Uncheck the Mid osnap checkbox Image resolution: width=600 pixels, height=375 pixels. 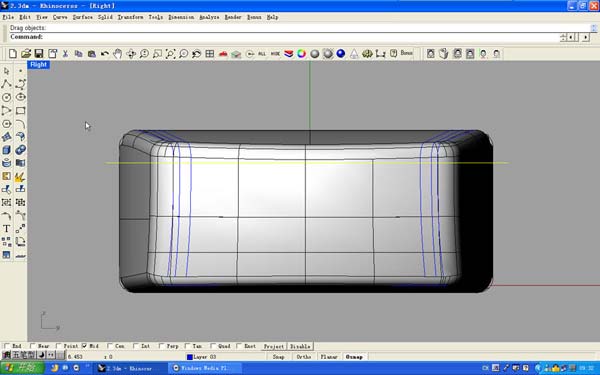pyautogui.click(x=85, y=346)
